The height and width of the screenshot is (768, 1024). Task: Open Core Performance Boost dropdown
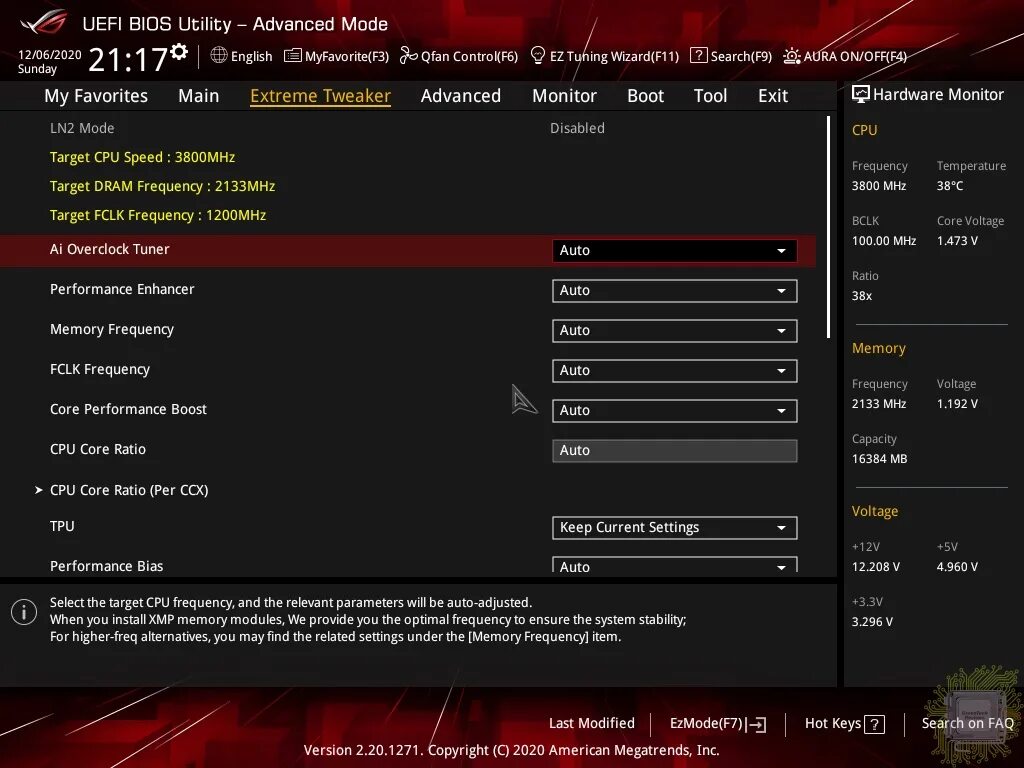pos(675,411)
